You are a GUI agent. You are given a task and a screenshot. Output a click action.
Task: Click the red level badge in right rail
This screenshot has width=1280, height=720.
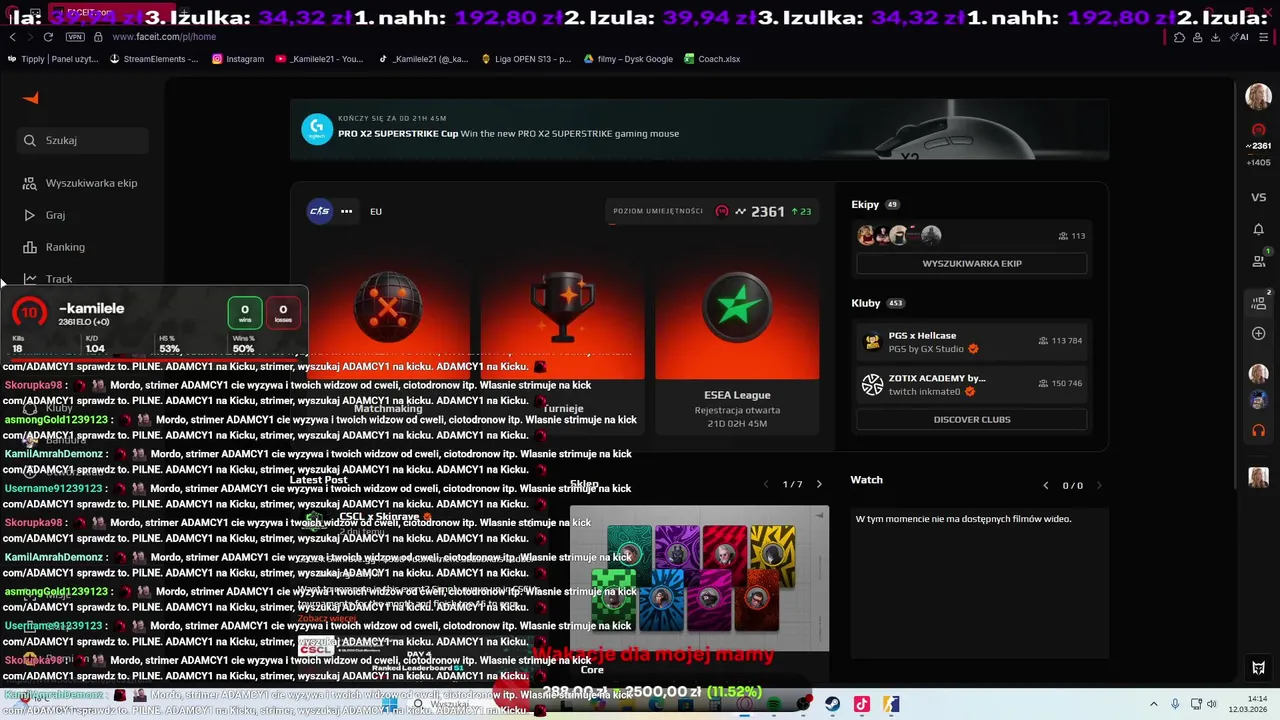(x=1258, y=130)
